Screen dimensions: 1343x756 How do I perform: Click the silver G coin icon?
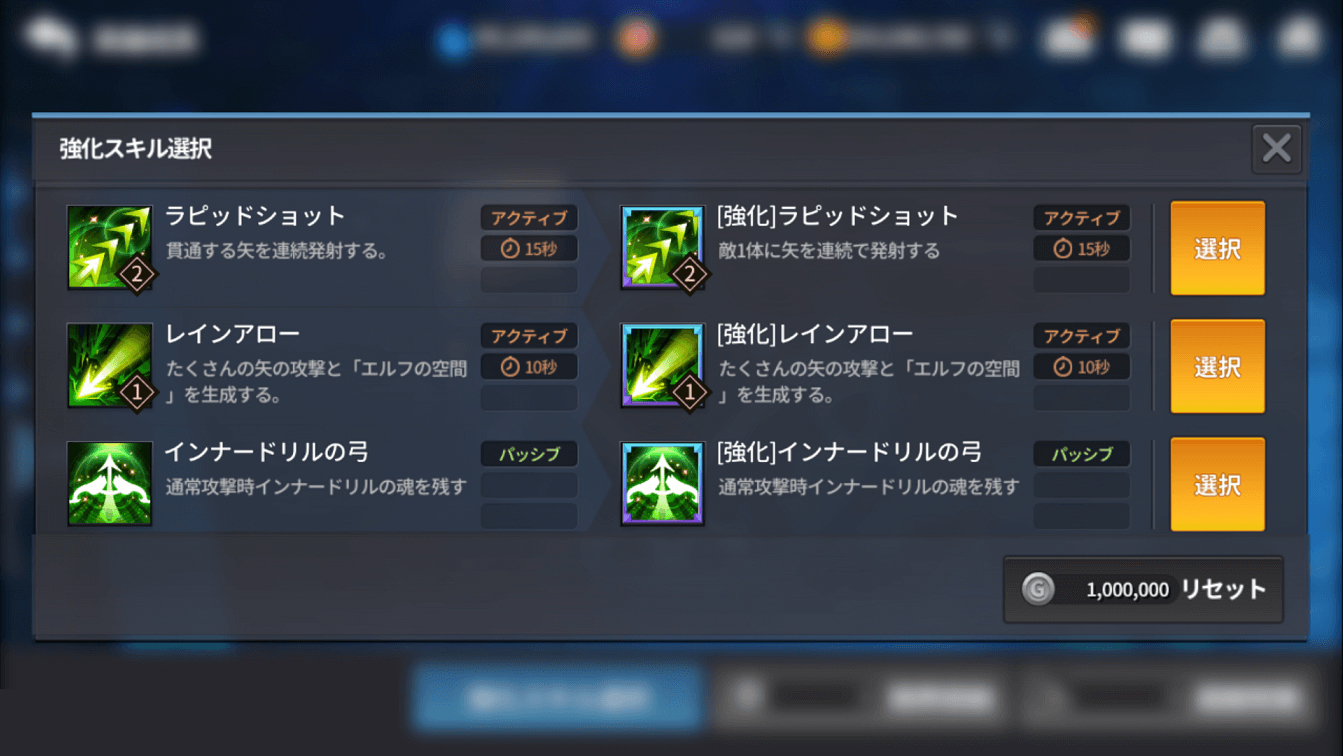coord(1038,589)
